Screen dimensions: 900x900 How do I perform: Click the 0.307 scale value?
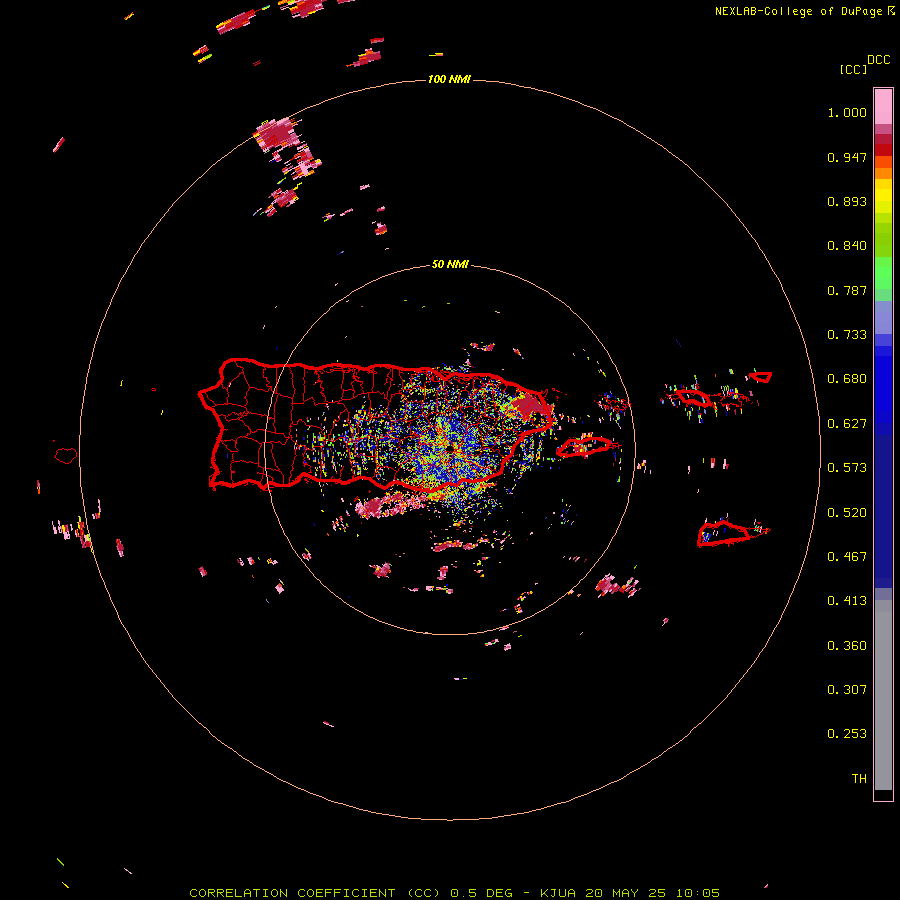tap(847, 690)
